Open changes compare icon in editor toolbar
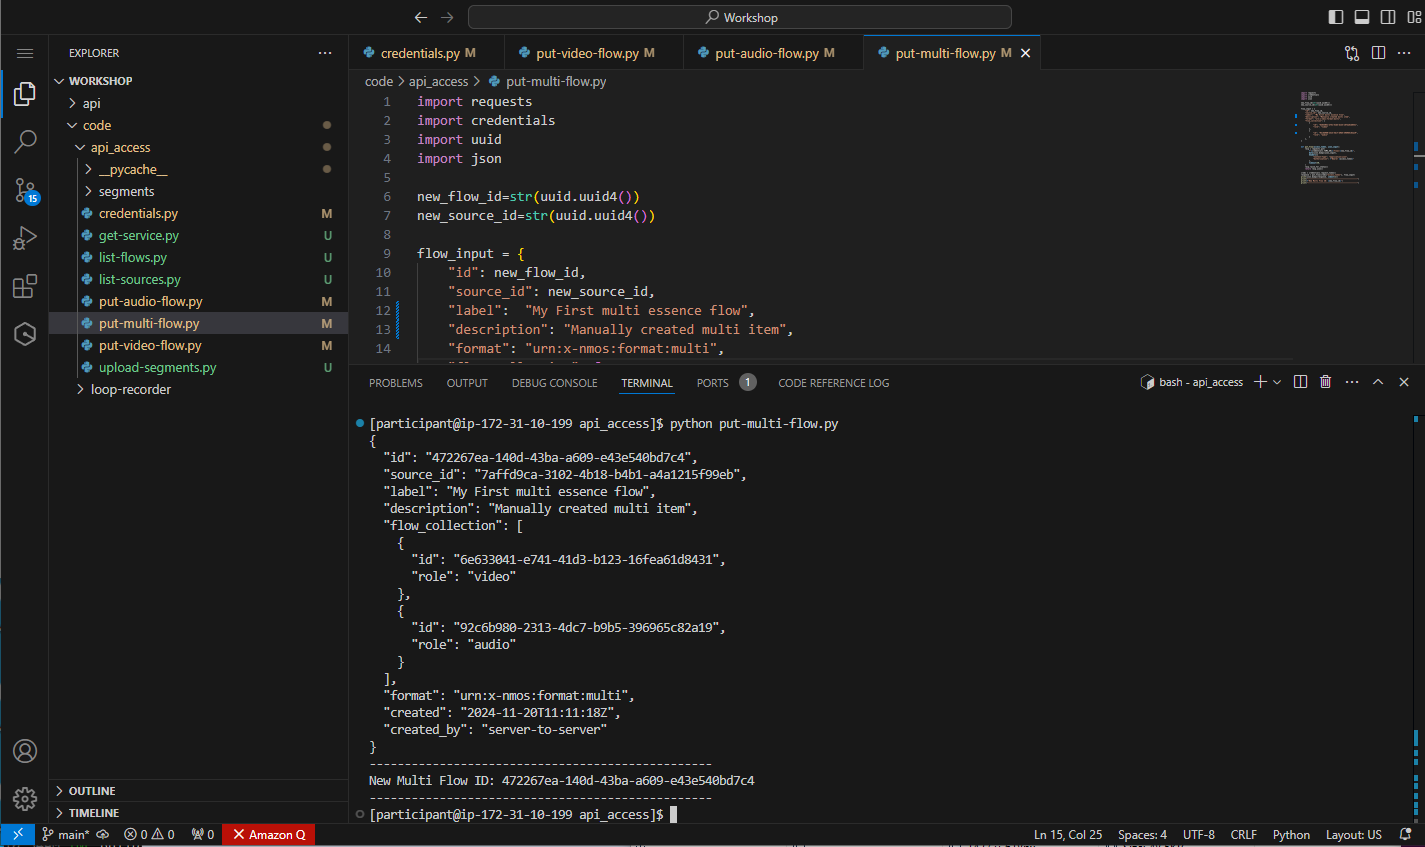Screen dimensions: 1425x847 [1352, 53]
